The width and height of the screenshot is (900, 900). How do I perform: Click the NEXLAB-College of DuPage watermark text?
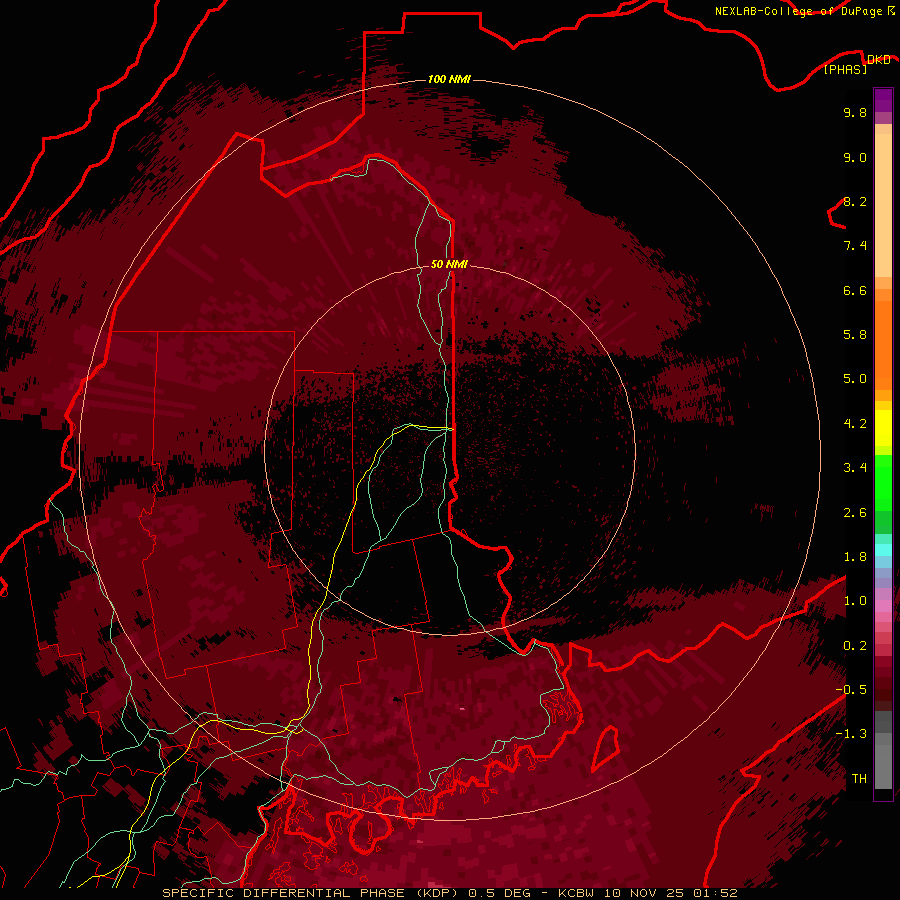798,11
